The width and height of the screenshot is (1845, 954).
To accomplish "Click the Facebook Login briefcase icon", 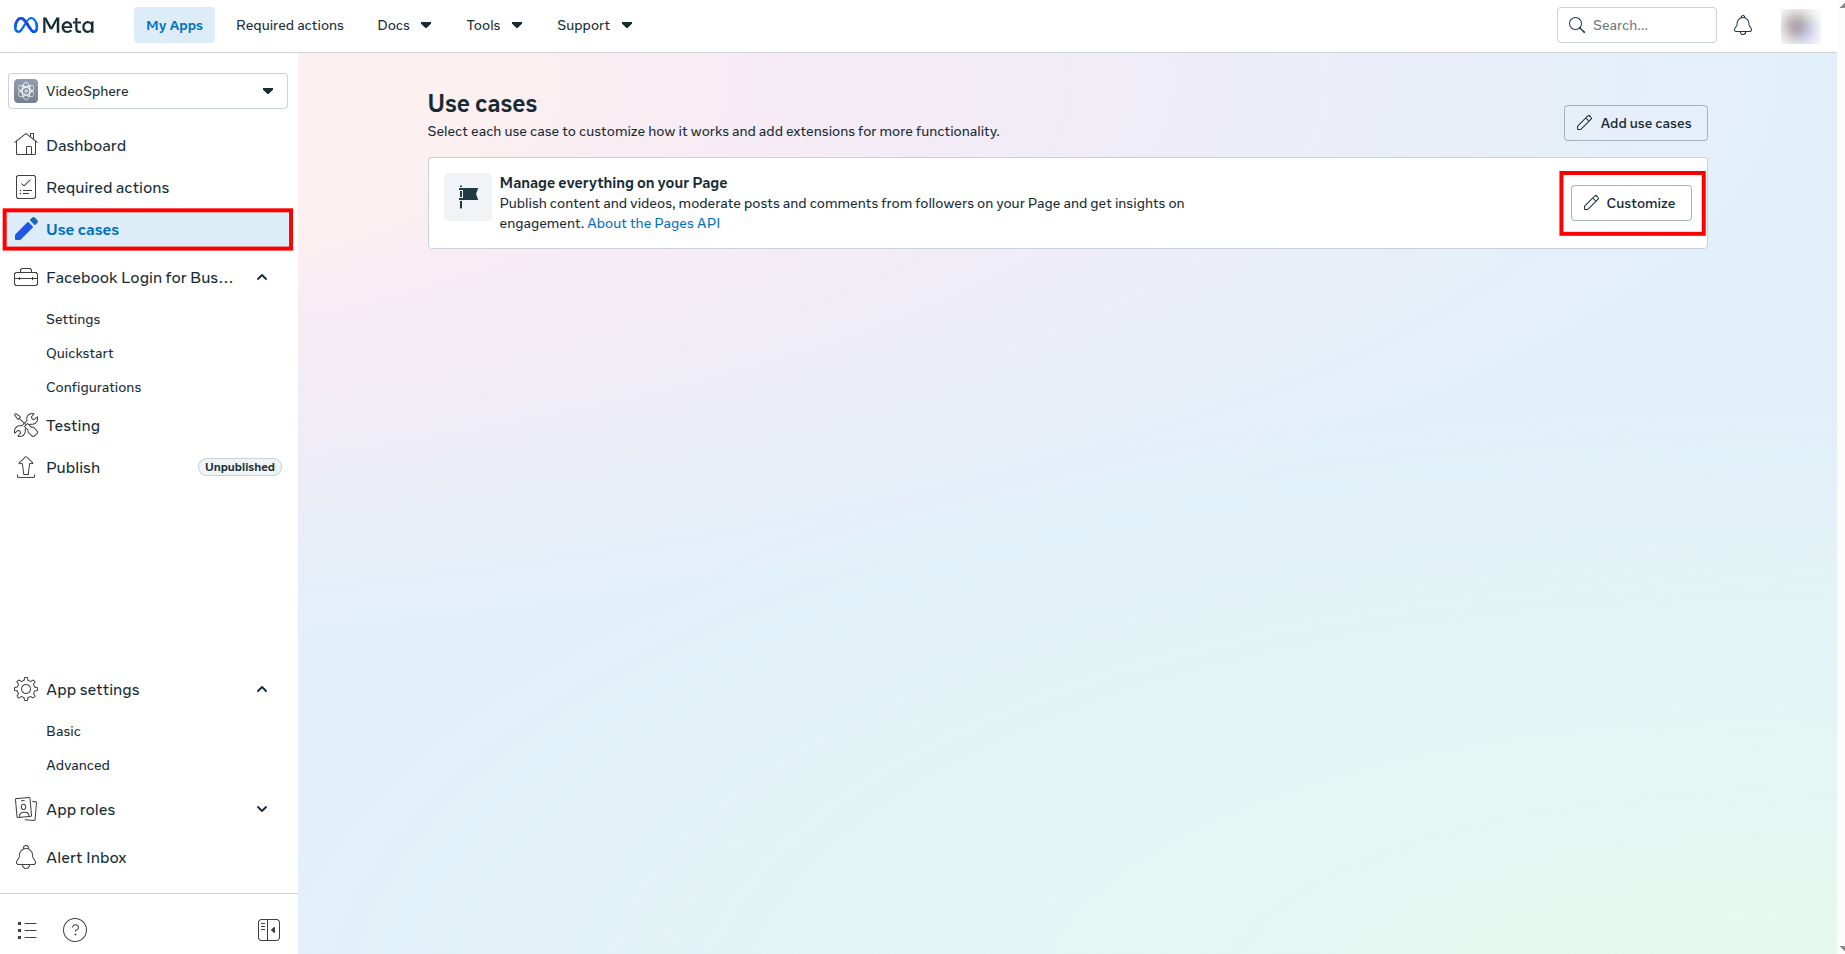I will (x=26, y=277).
